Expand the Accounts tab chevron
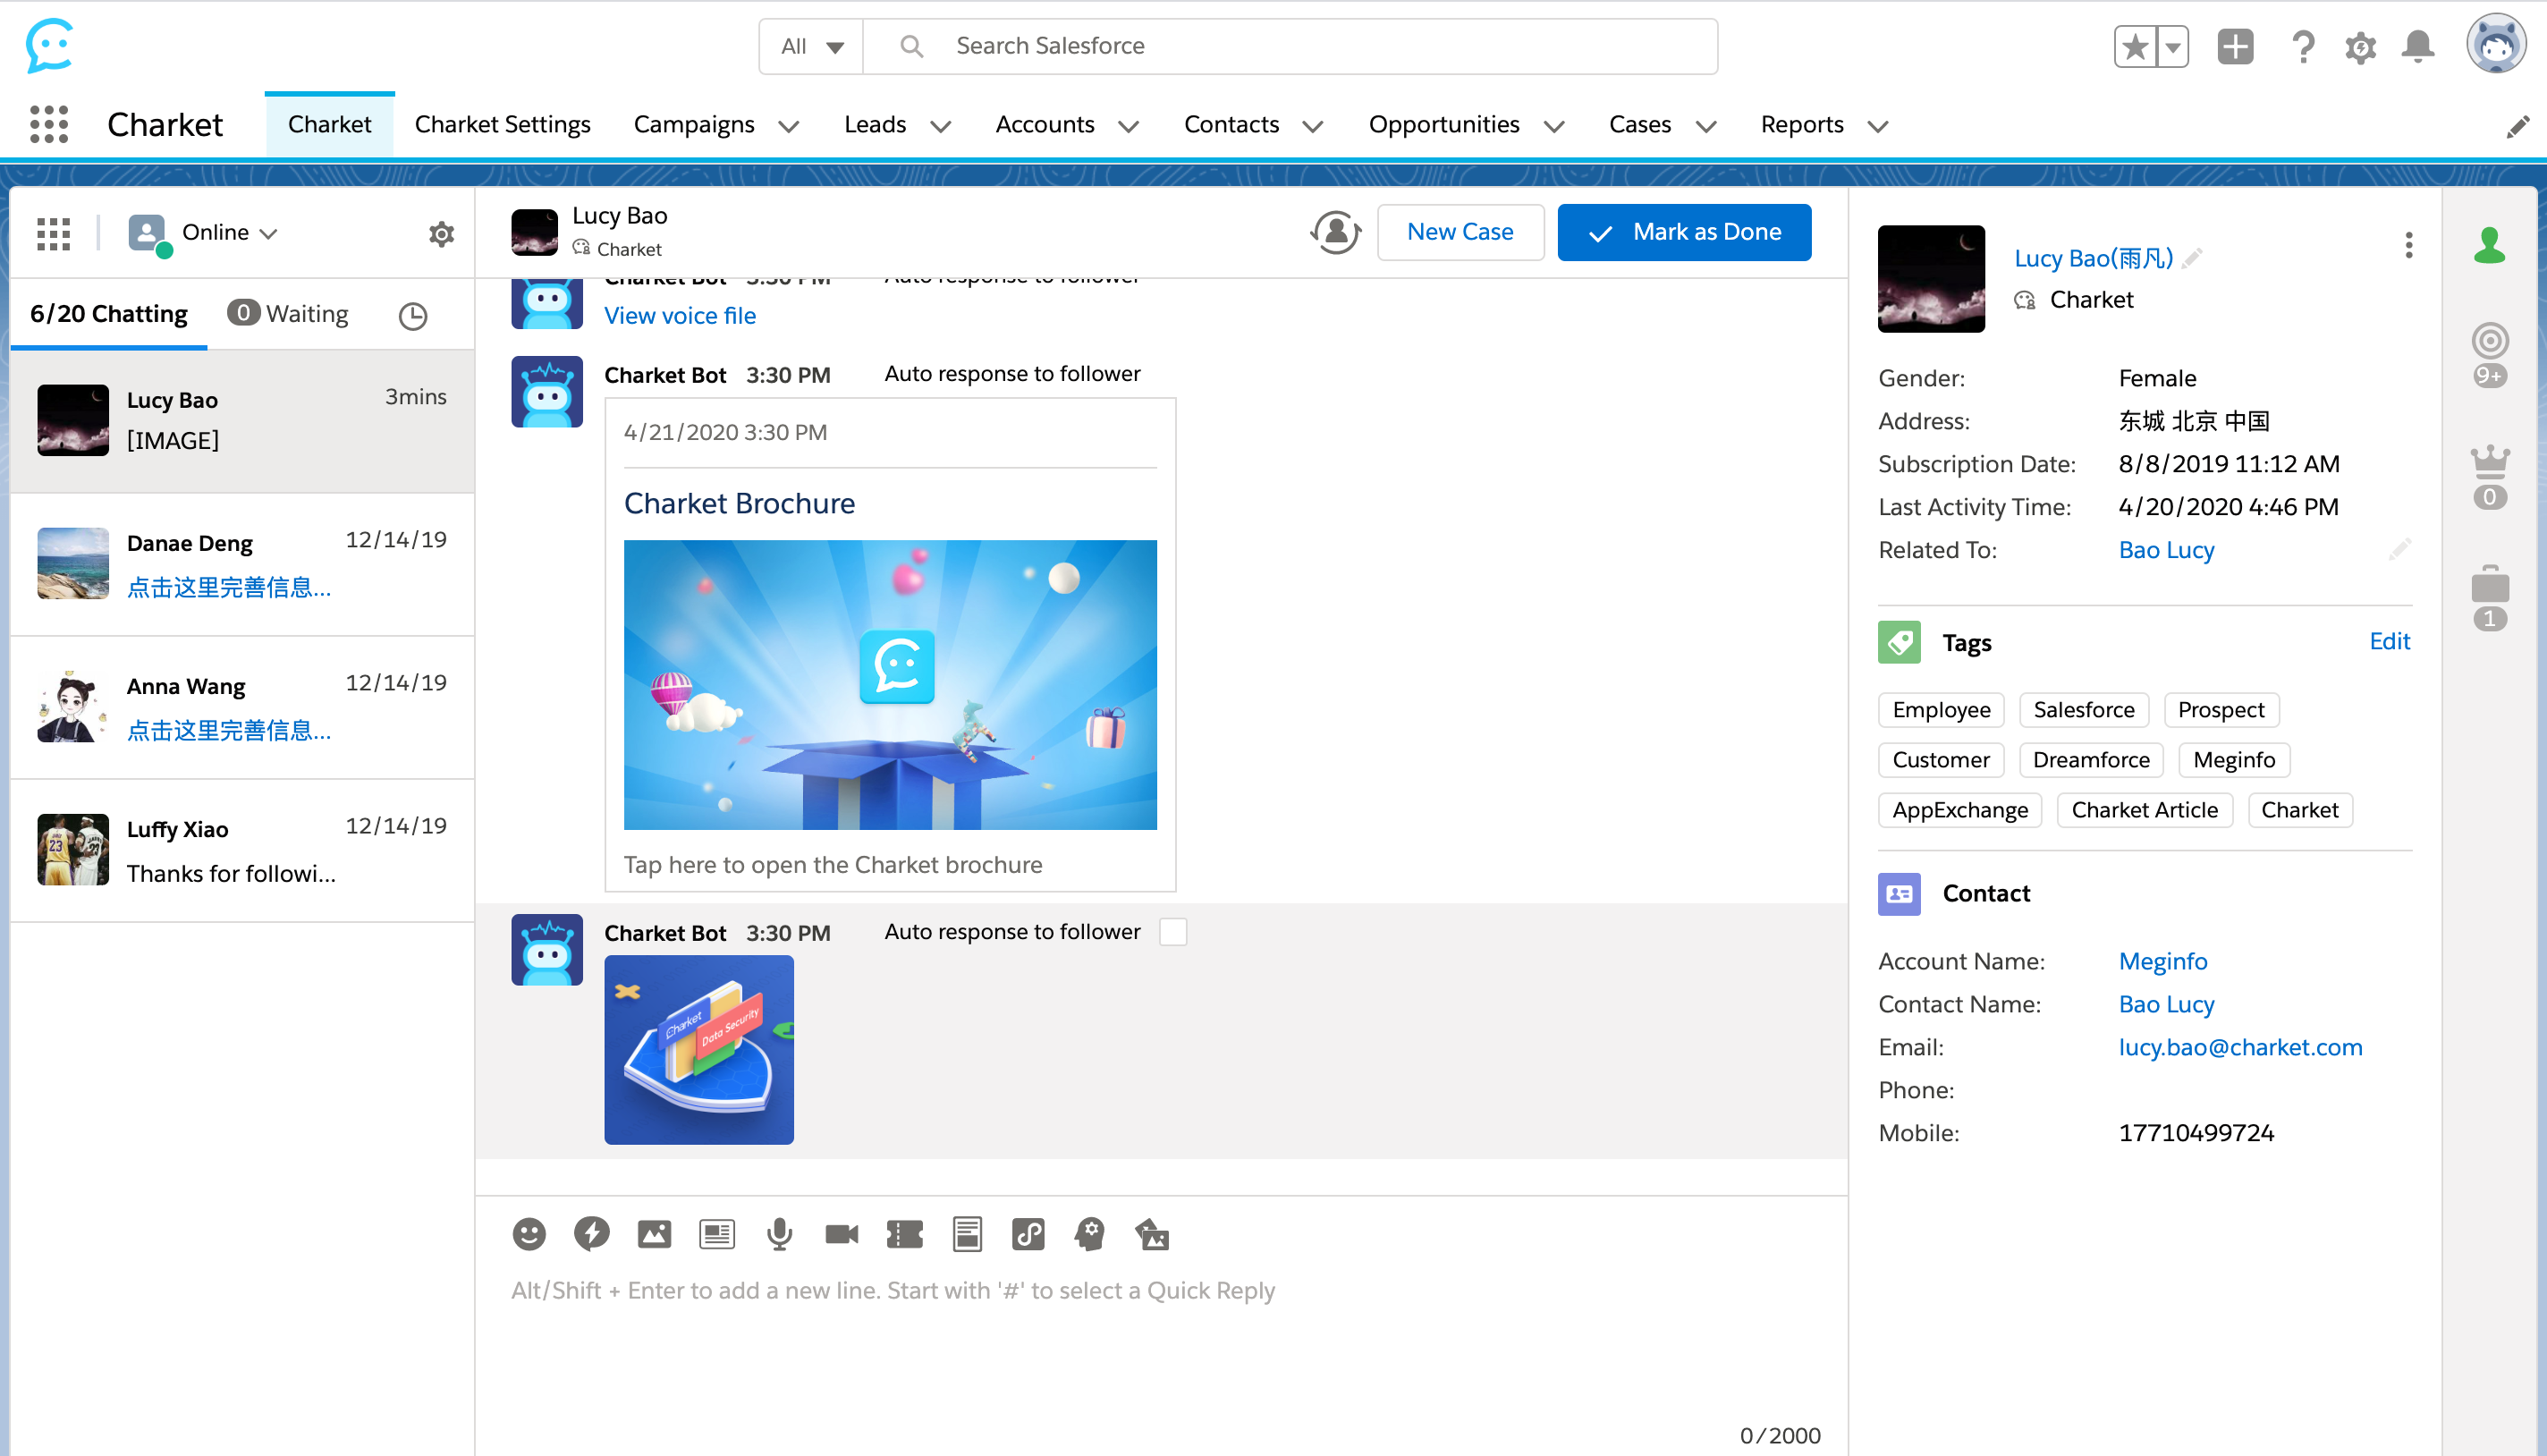2547x1456 pixels. (1128, 126)
